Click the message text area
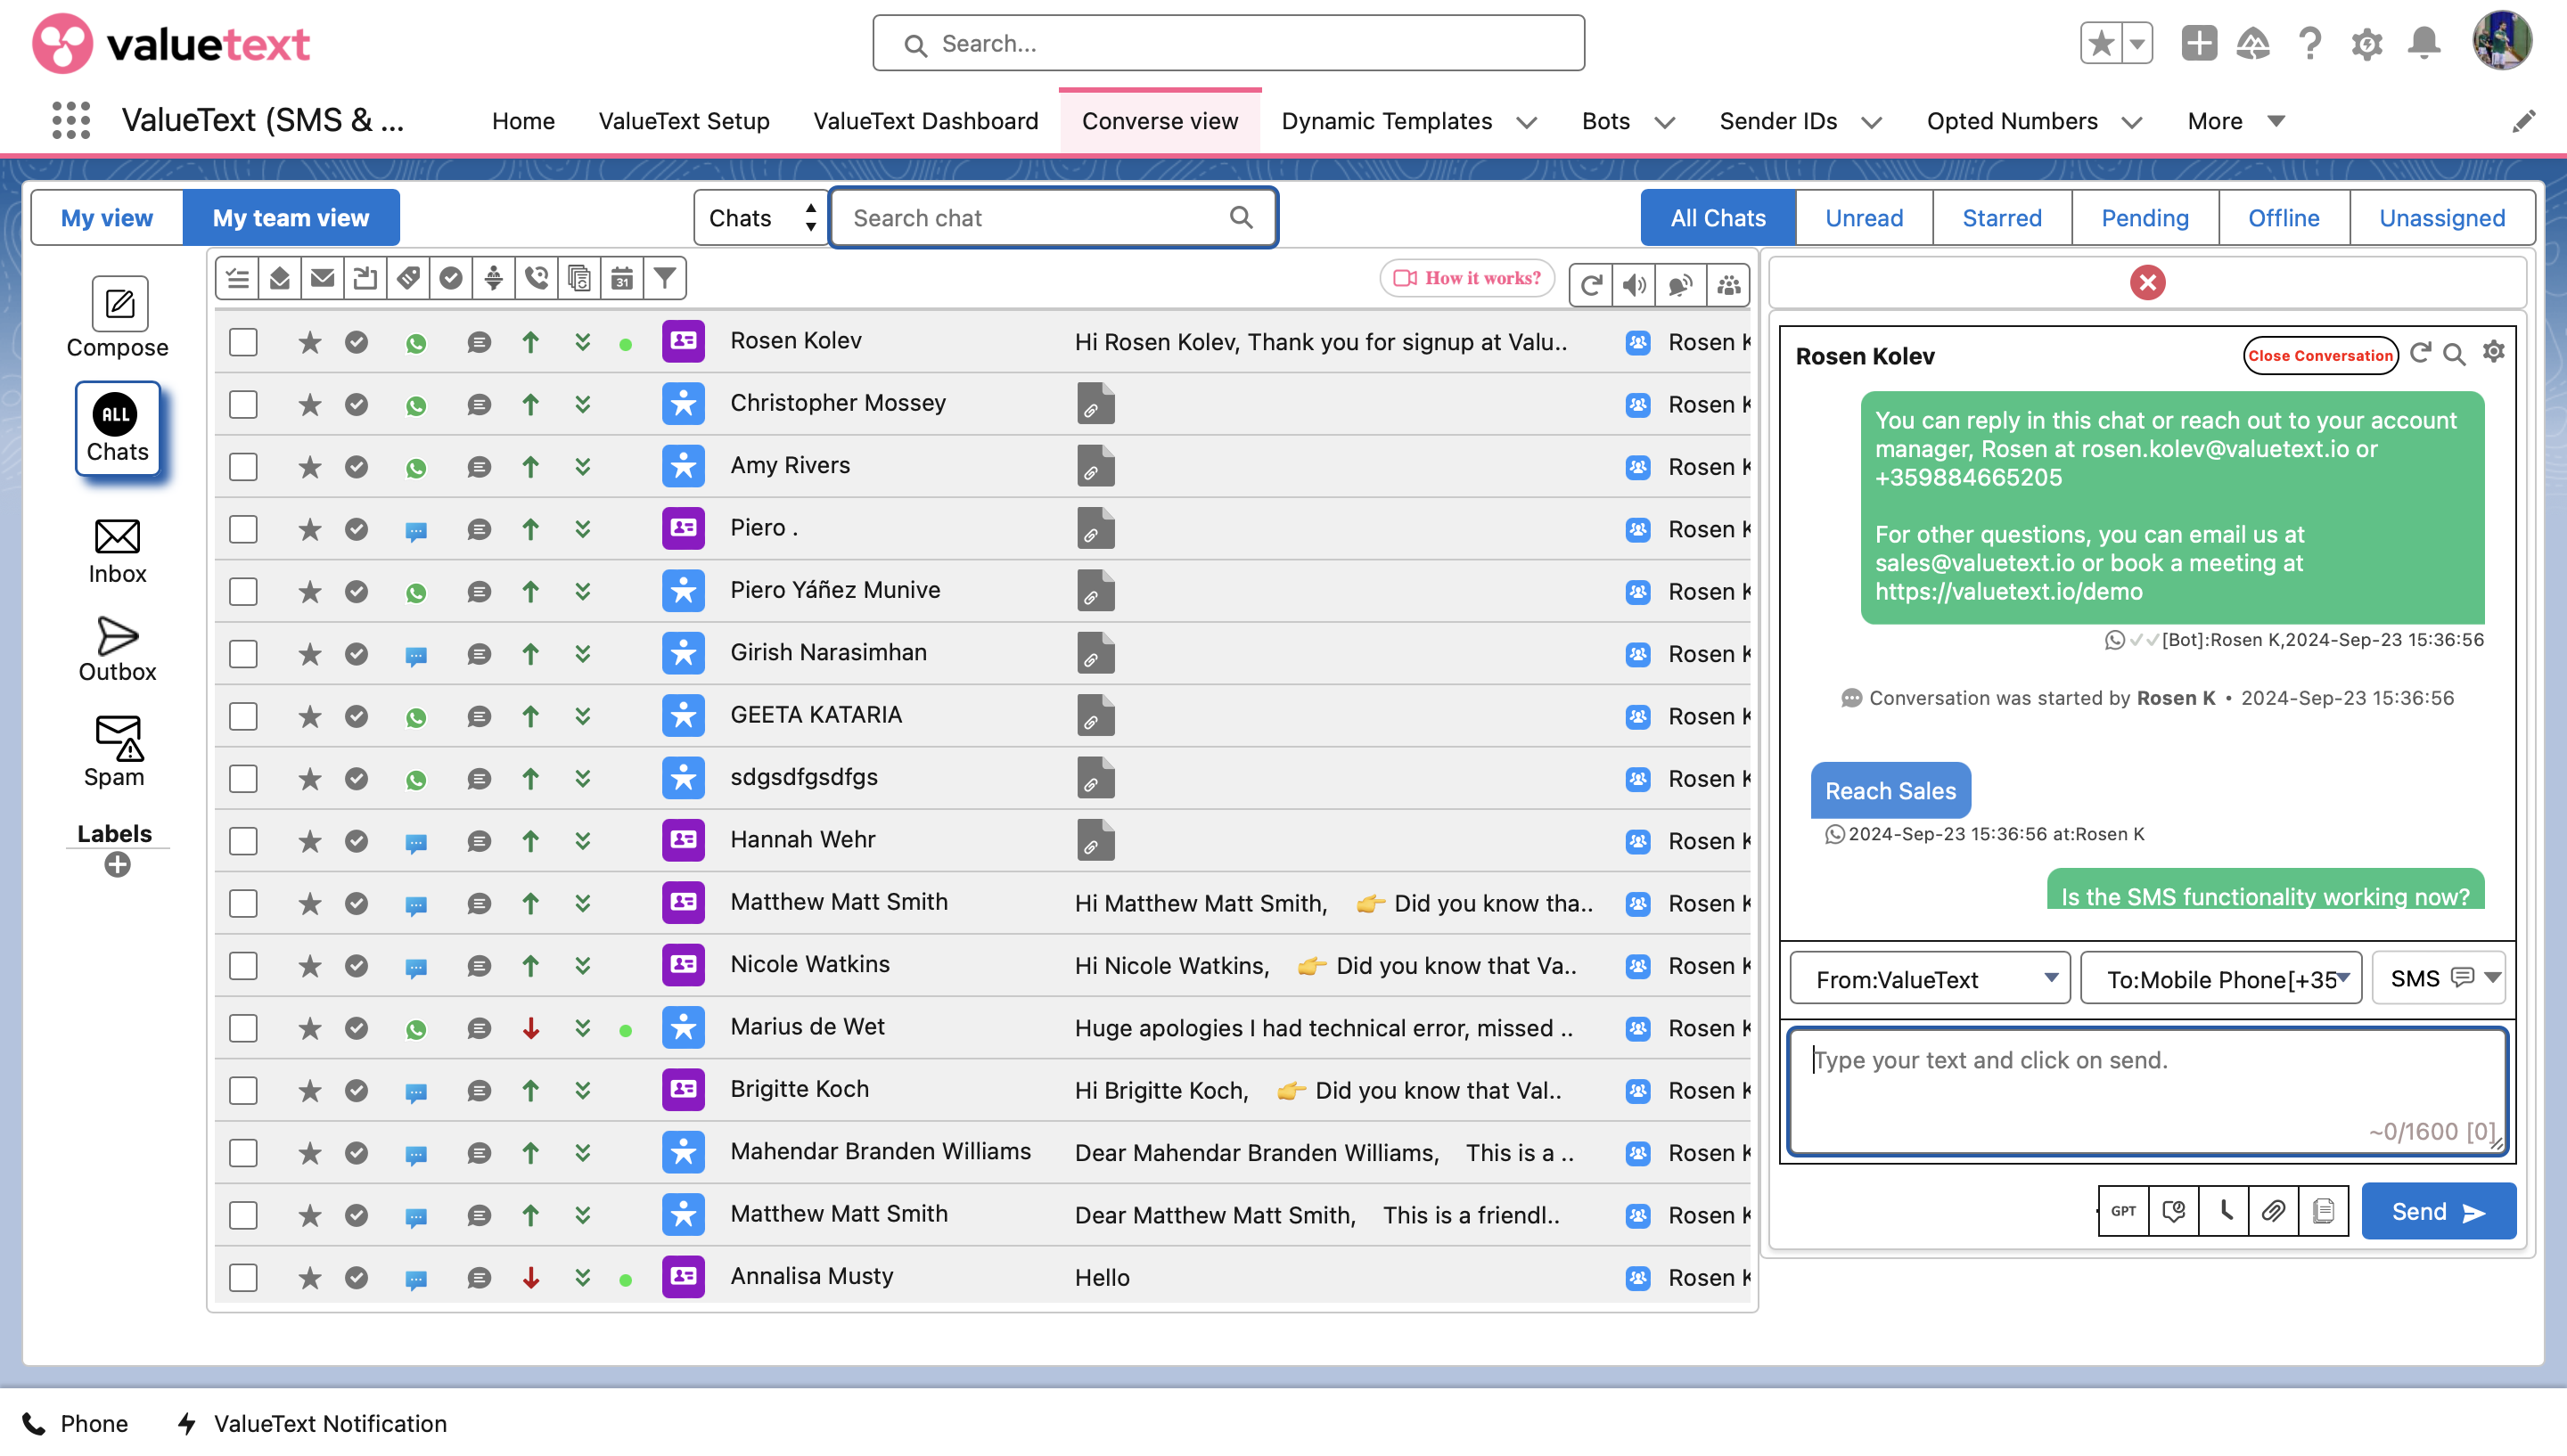The image size is (2567, 1456). (2147, 1092)
